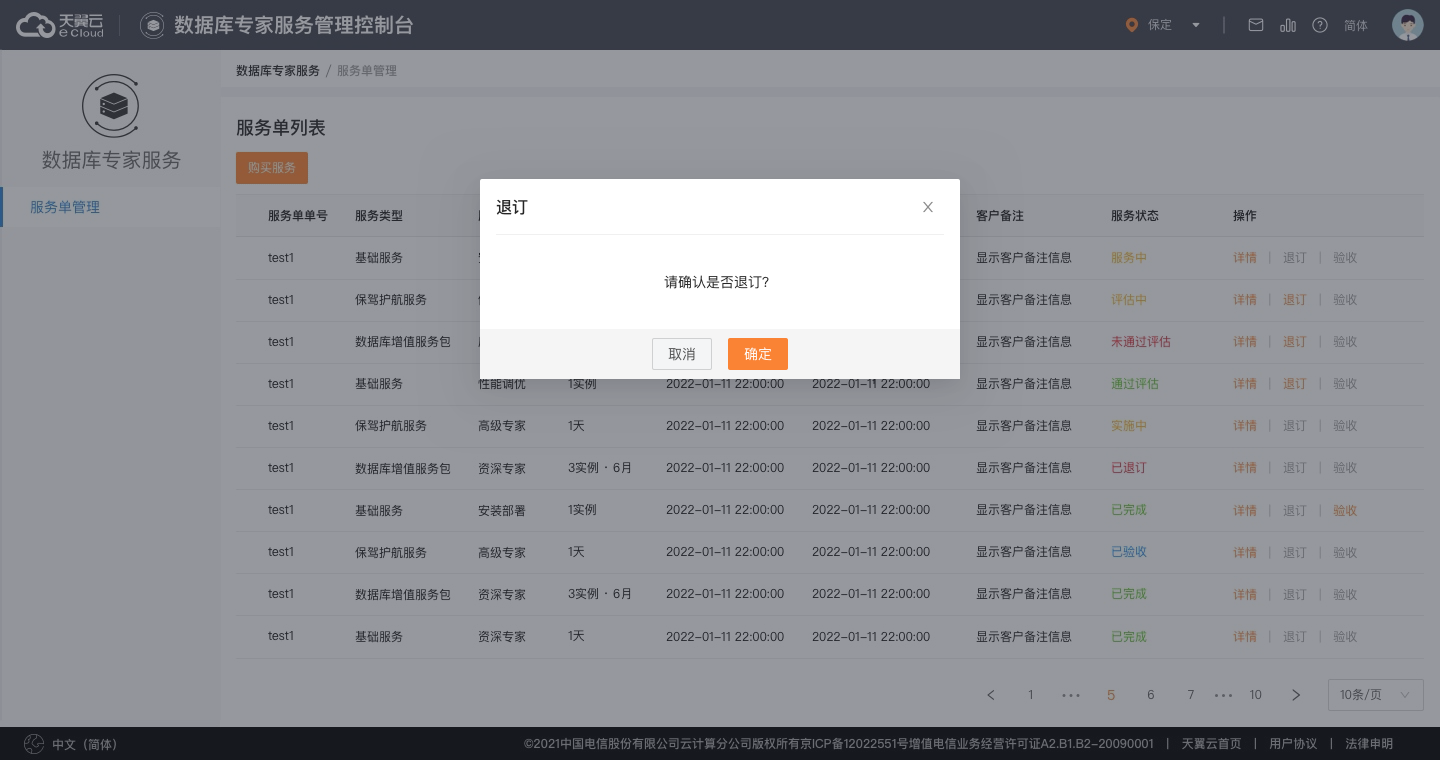Click the next page arrow
1440x760 pixels.
1296,695
